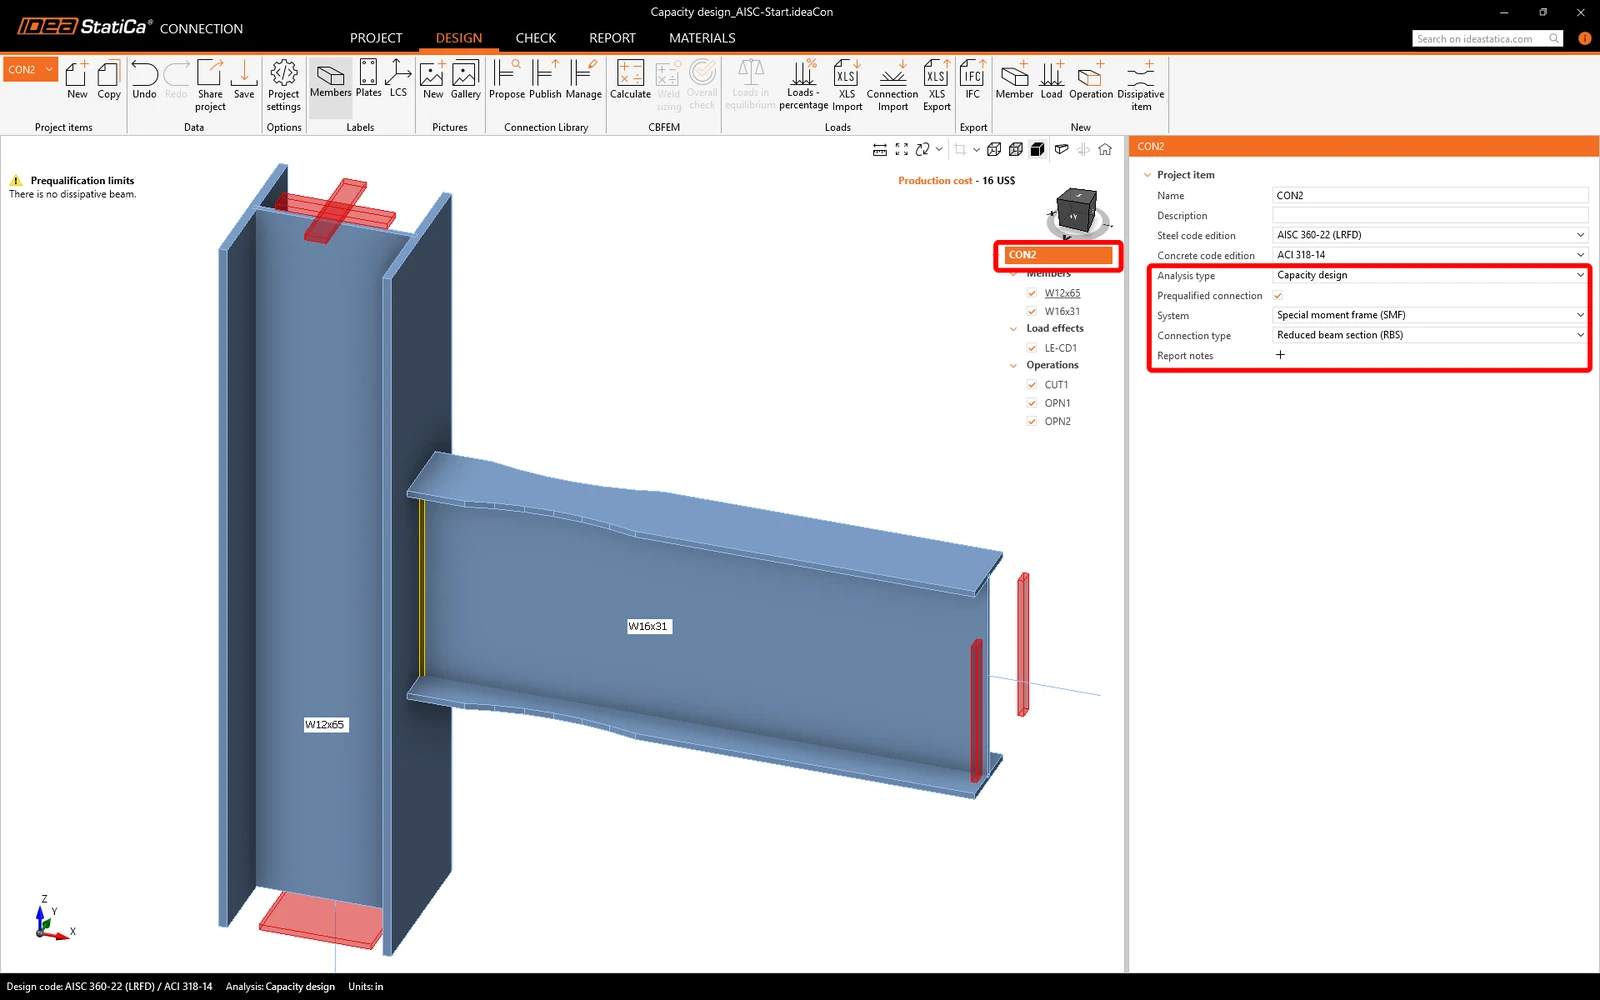Zoom to fit the whole model
Screen dimensions: 1600x1000
[x=902, y=150]
